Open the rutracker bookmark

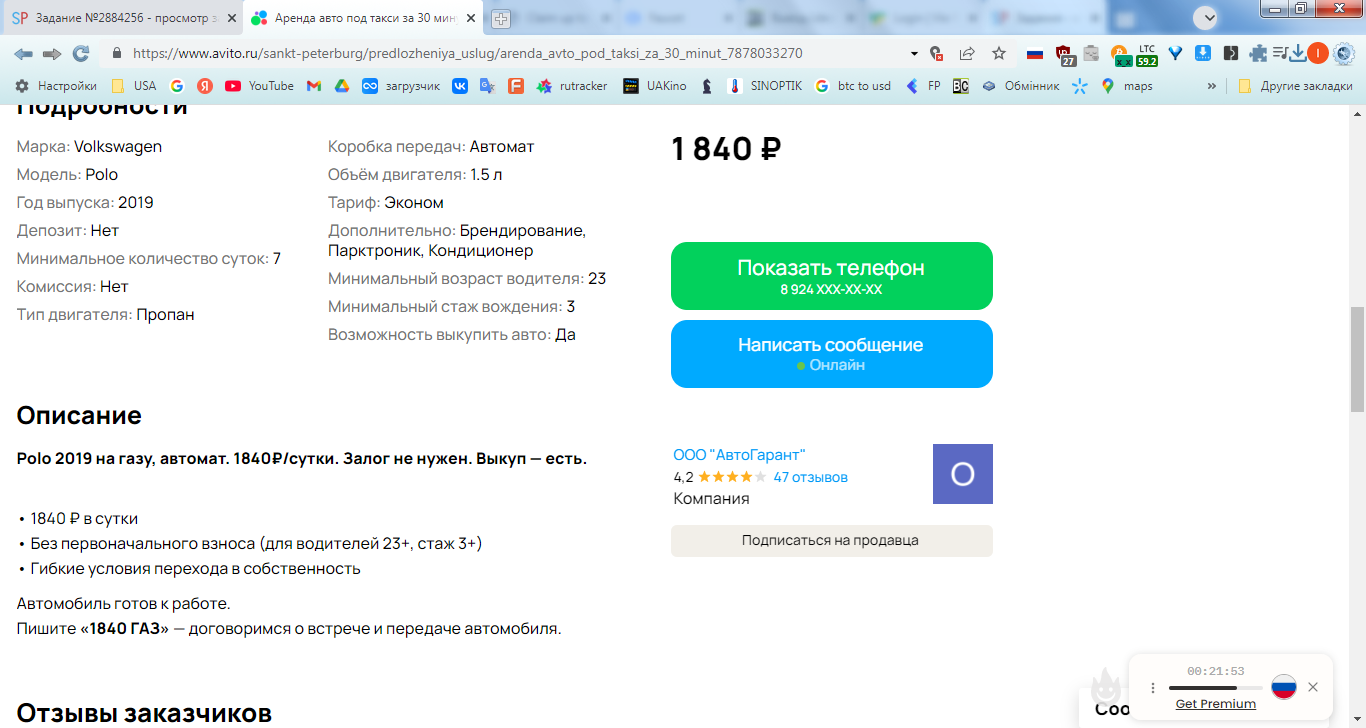pyautogui.click(x=572, y=86)
